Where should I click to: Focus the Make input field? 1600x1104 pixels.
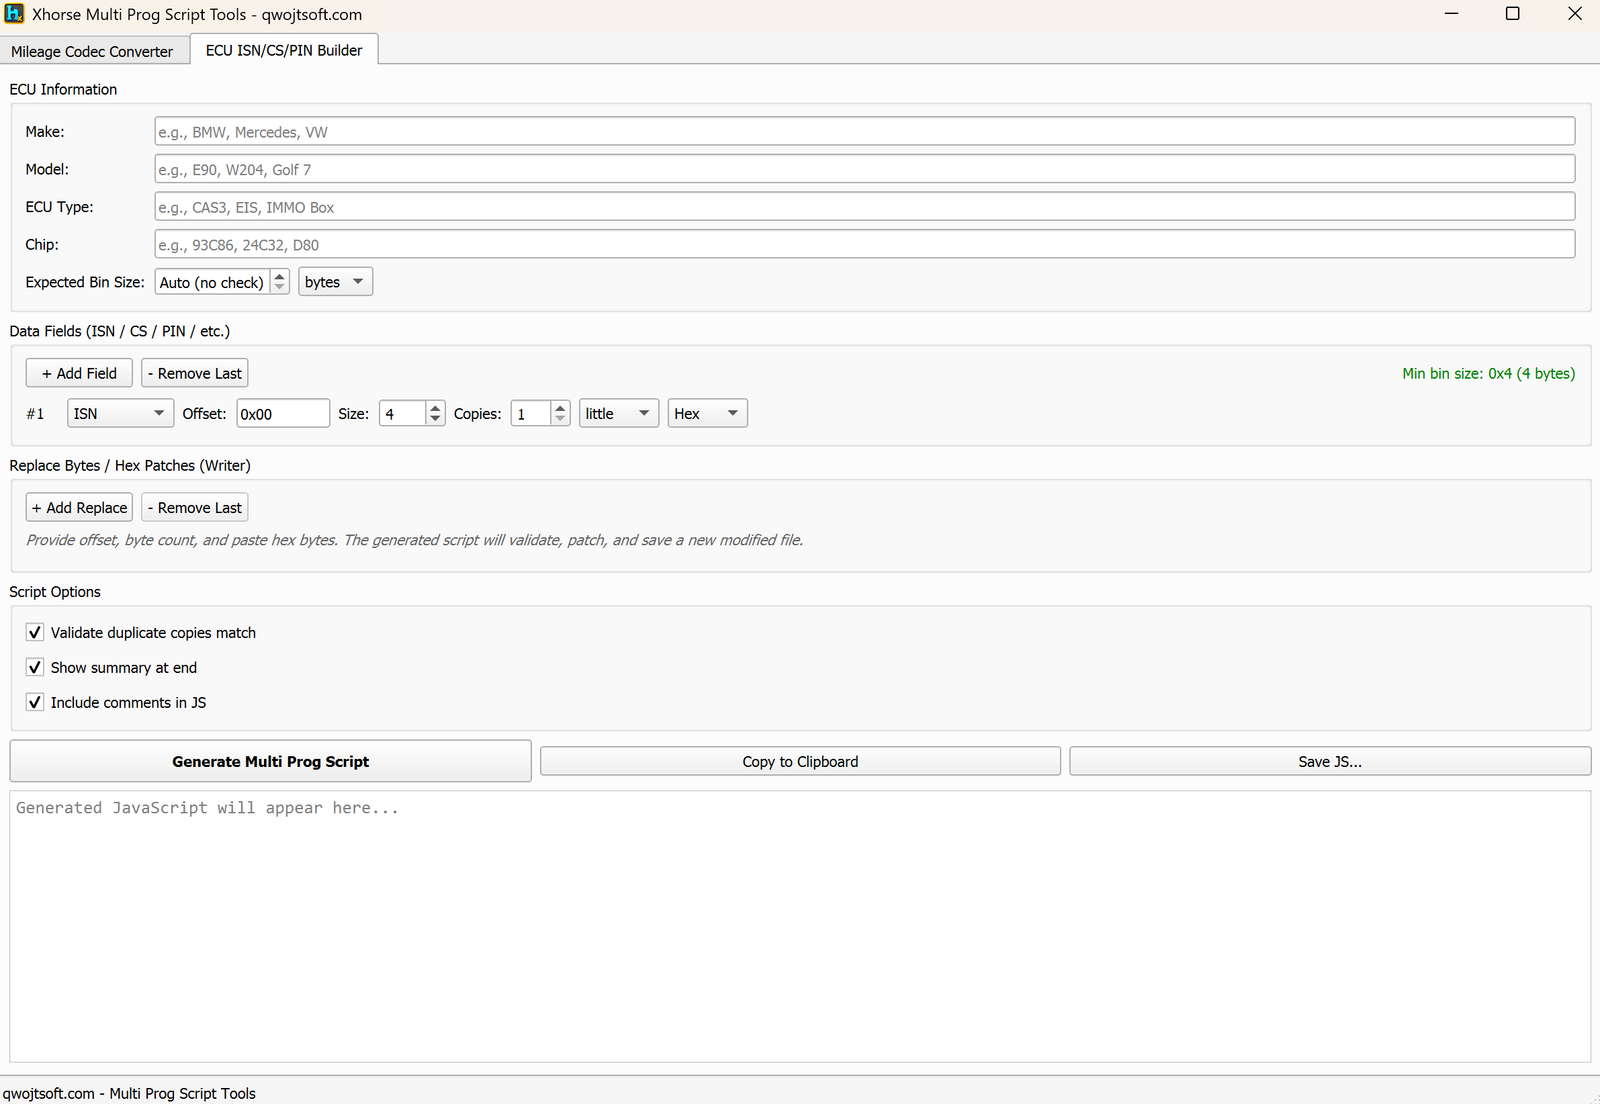pos(865,131)
